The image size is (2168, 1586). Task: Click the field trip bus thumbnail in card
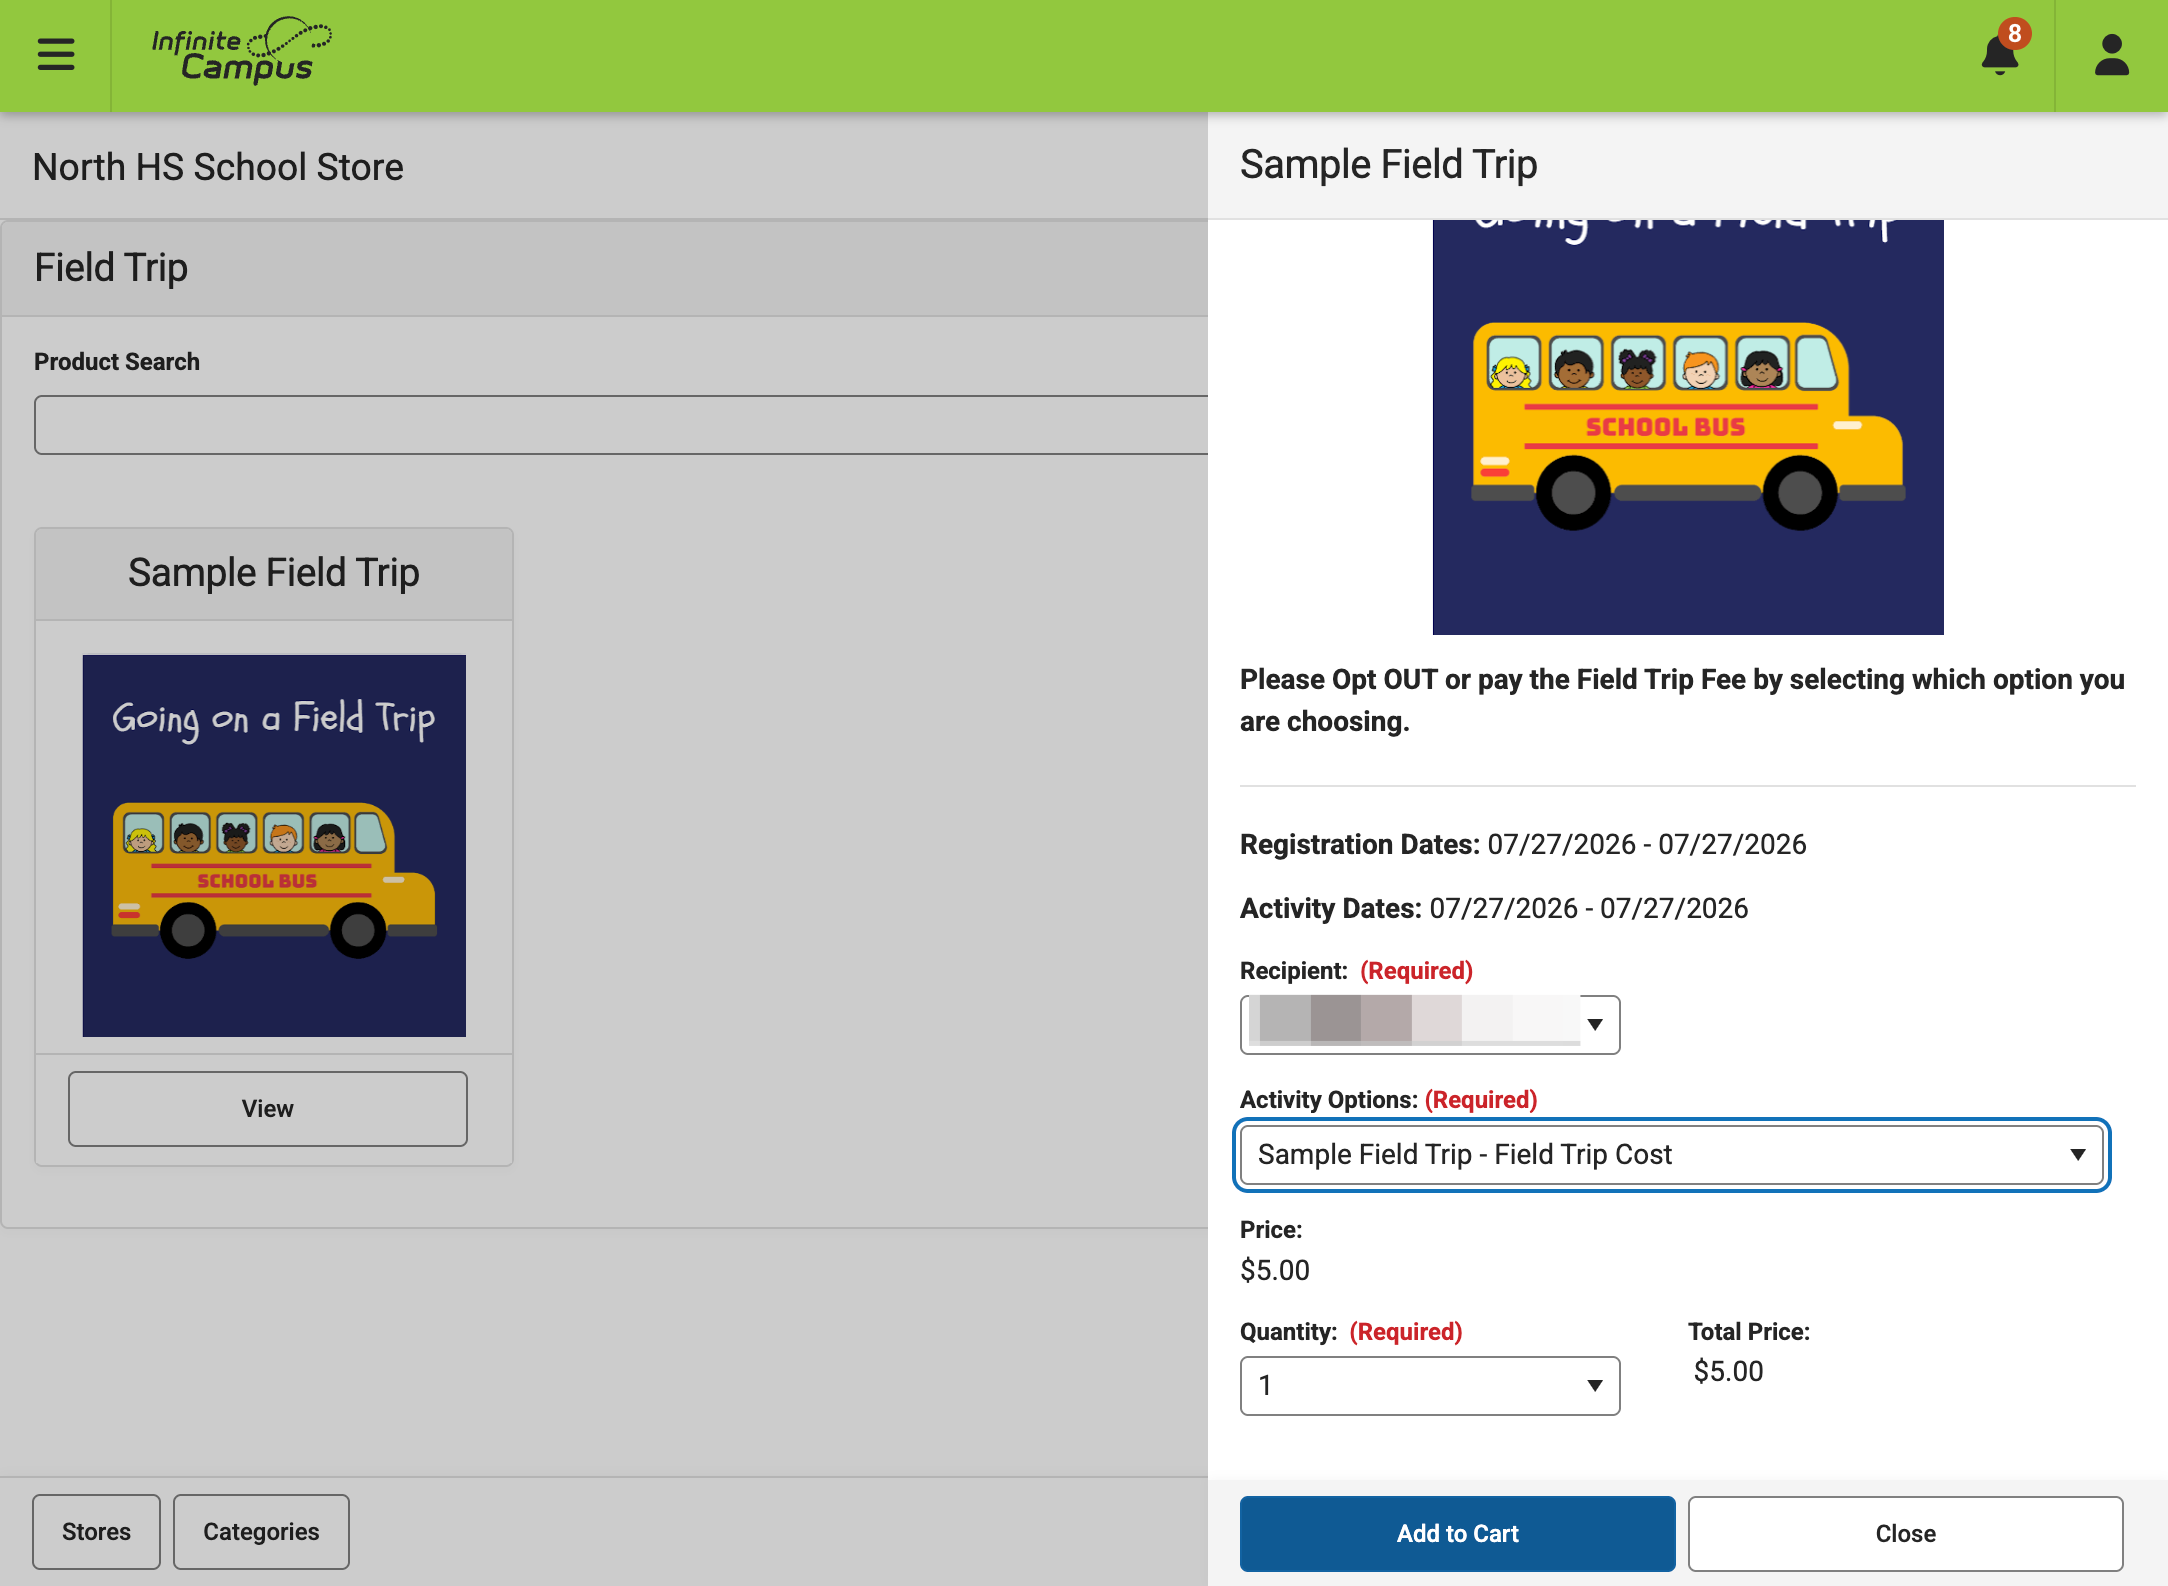click(274, 845)
